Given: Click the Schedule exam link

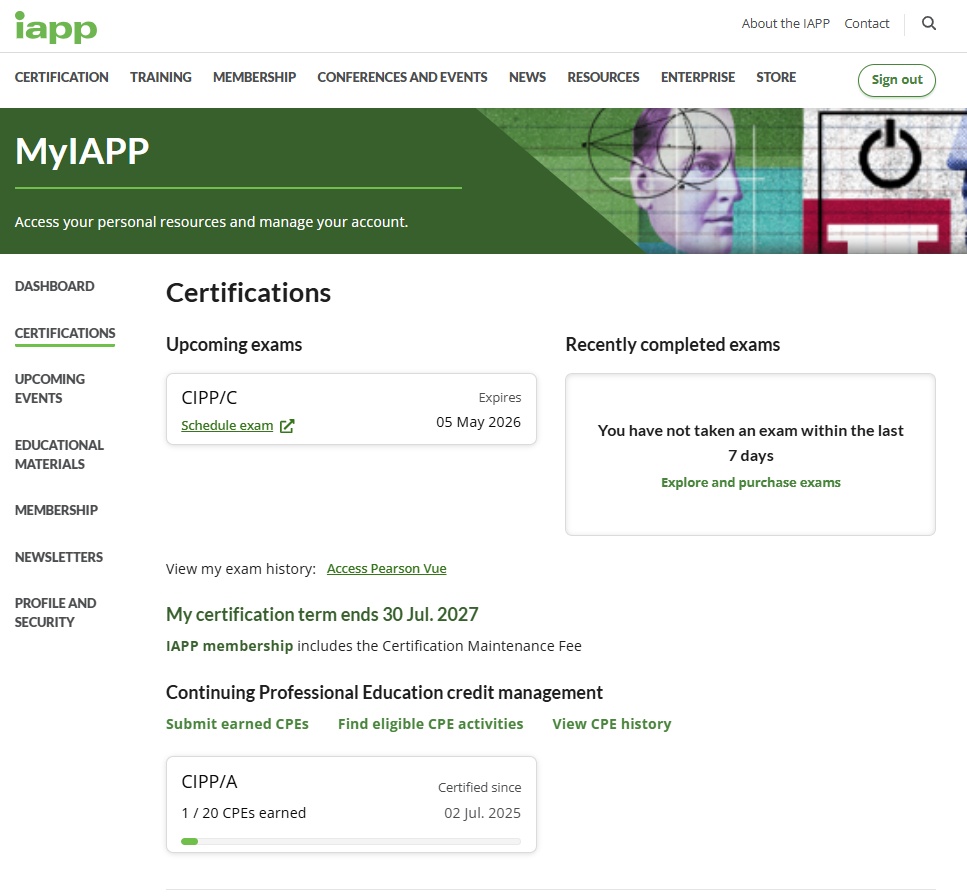Looking at the screenshot, I should tap(227, 425).
